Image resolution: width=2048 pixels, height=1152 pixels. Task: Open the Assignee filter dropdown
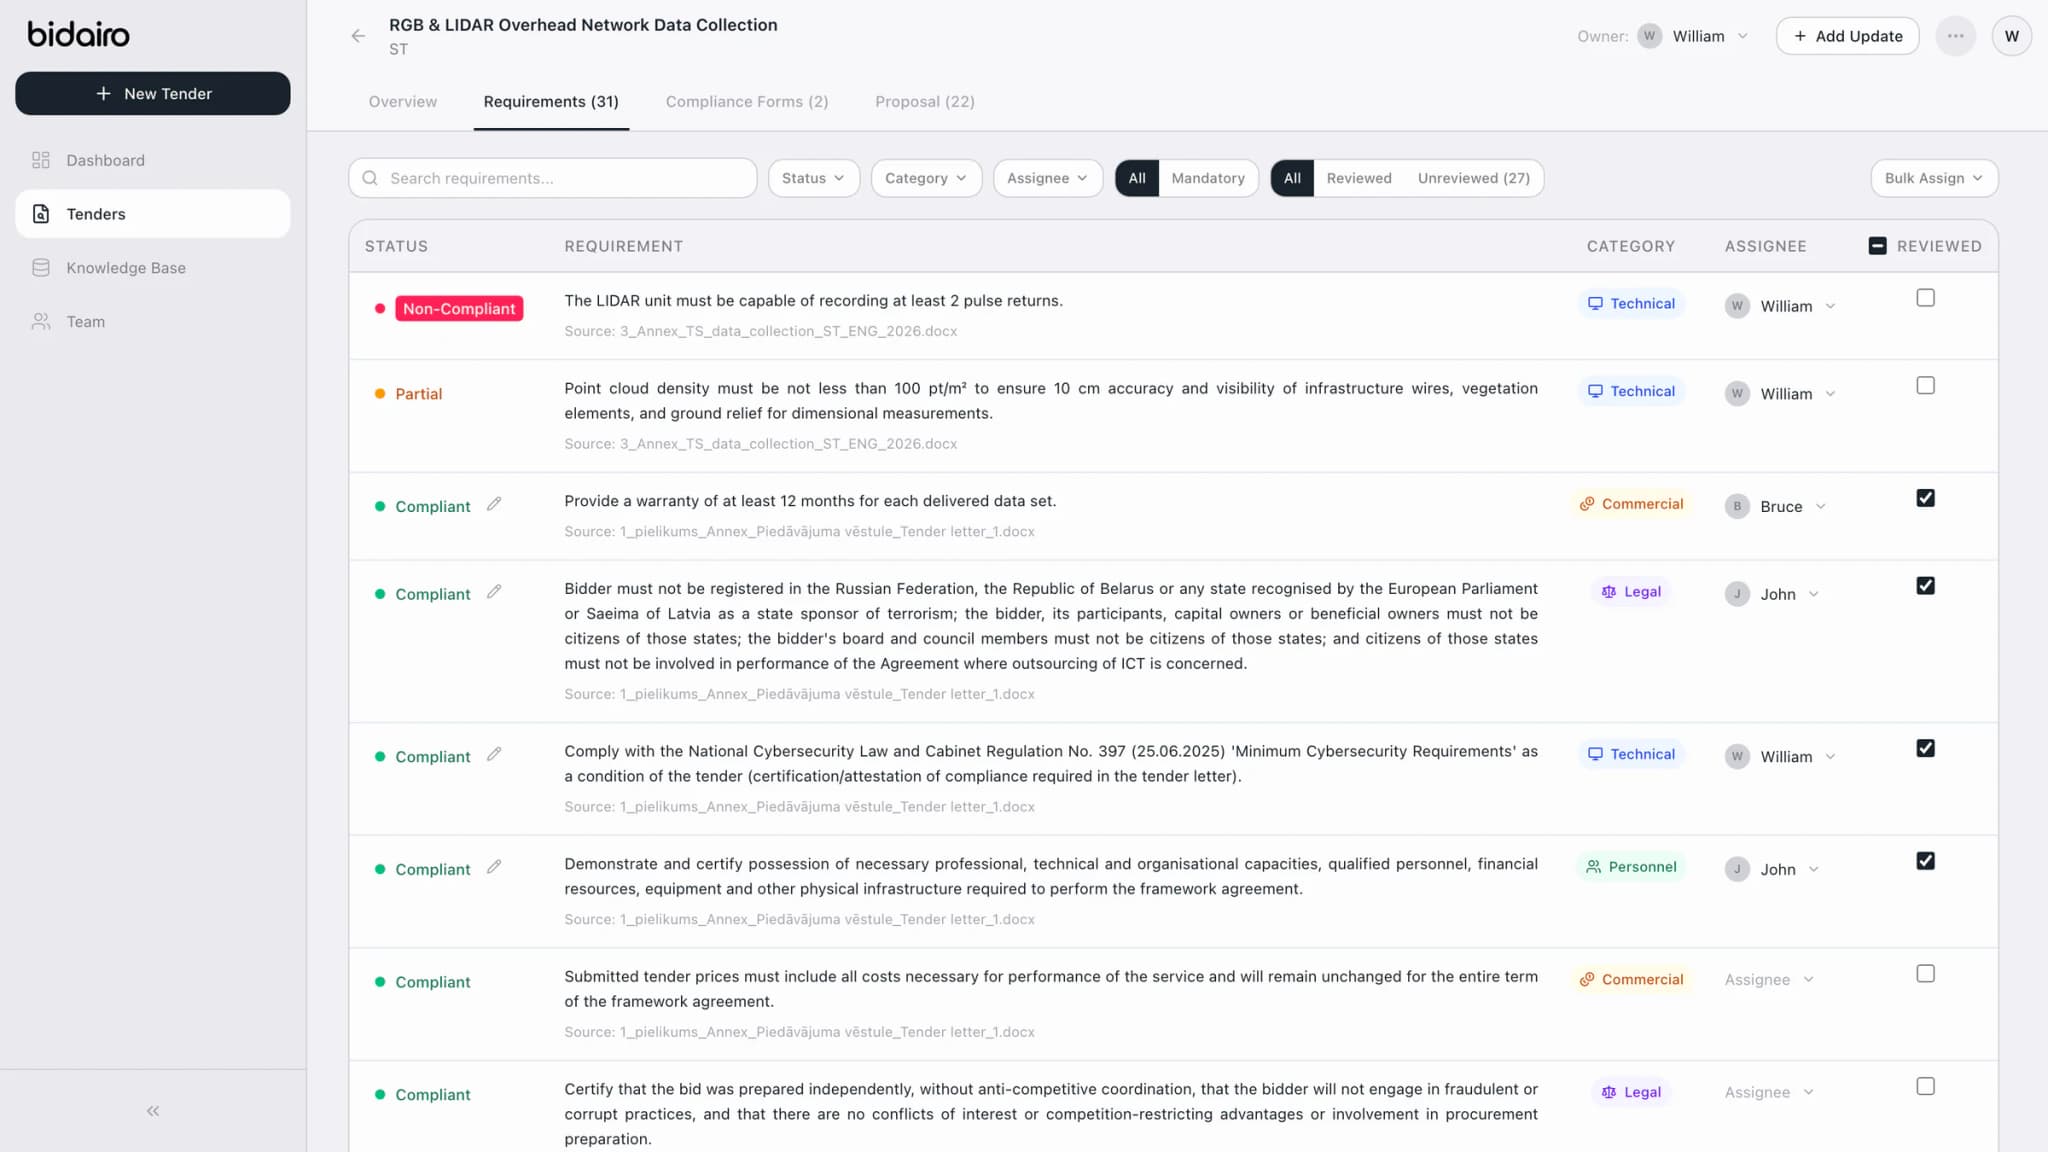[x=1047, y=178]
